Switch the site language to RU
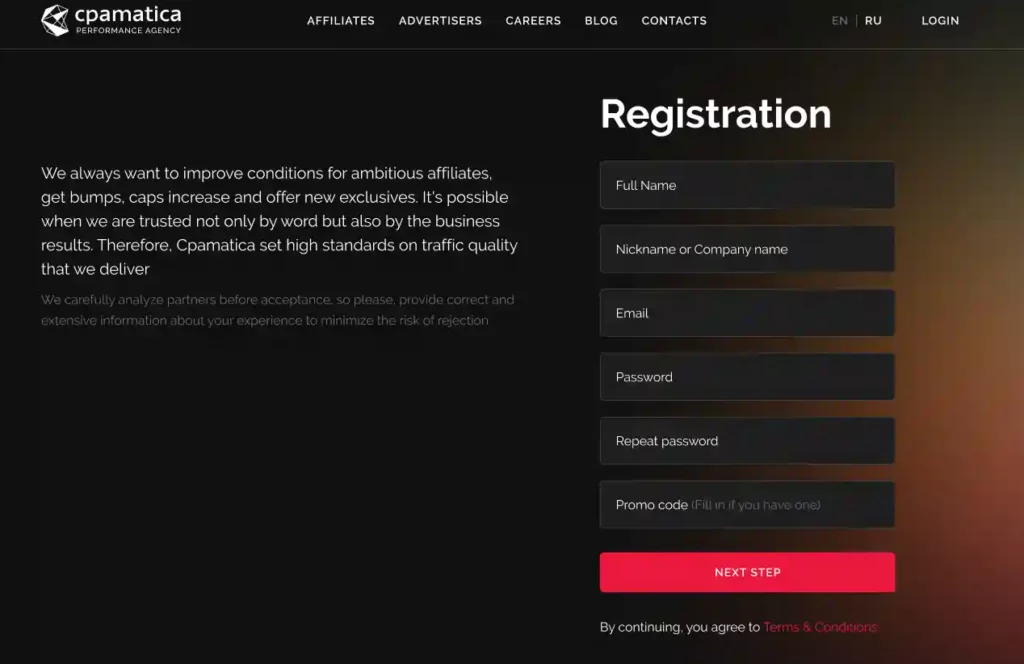This screenshot has height=664, width=1024. 873,20
